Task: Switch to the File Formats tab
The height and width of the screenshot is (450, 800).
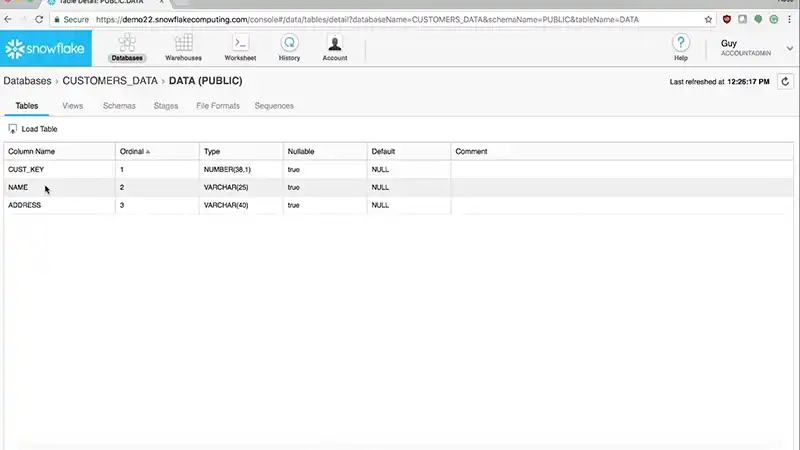Action: pyautogui.click(x=218, y=106)
